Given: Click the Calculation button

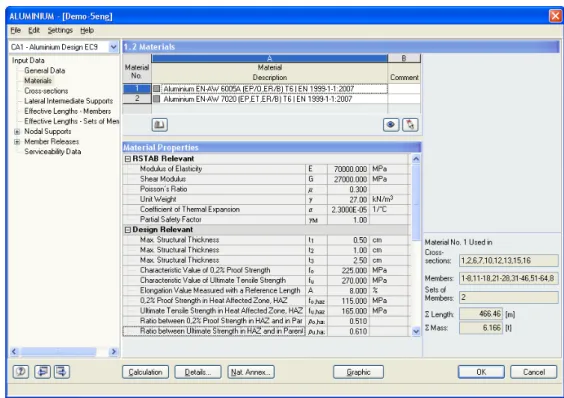Looking at the screenshot, I should tap(145, 372).
